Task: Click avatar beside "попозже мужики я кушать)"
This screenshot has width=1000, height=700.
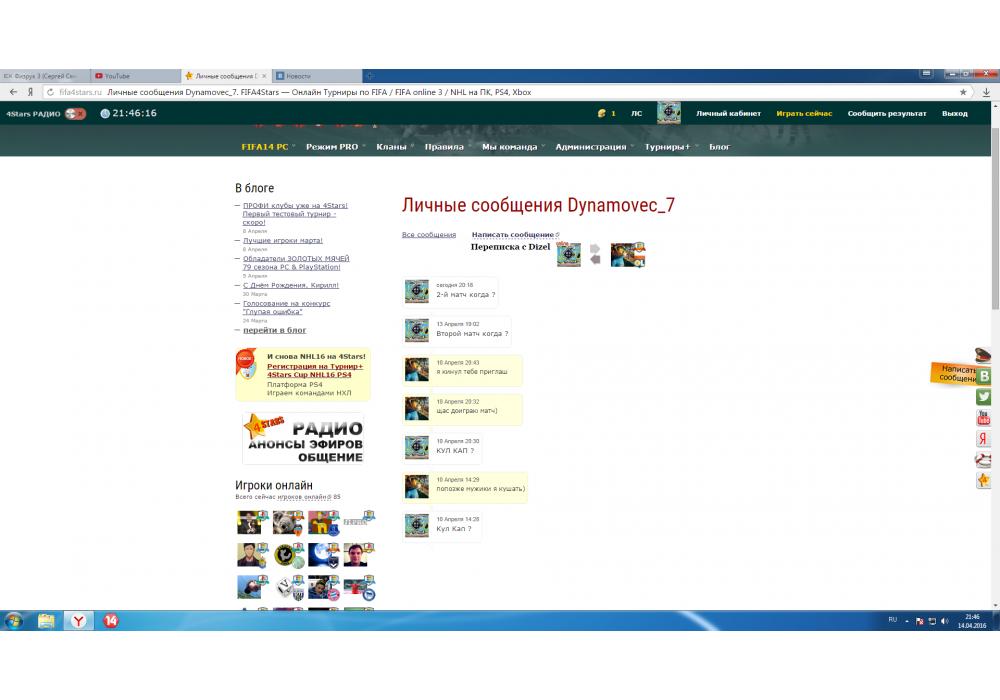Action: pyautogui.click(x=416, y=486)
